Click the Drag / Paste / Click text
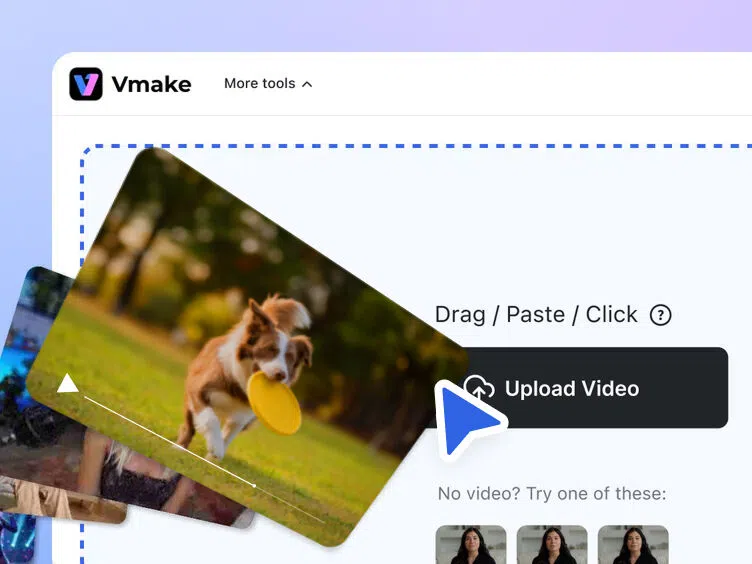 (536, 315)
